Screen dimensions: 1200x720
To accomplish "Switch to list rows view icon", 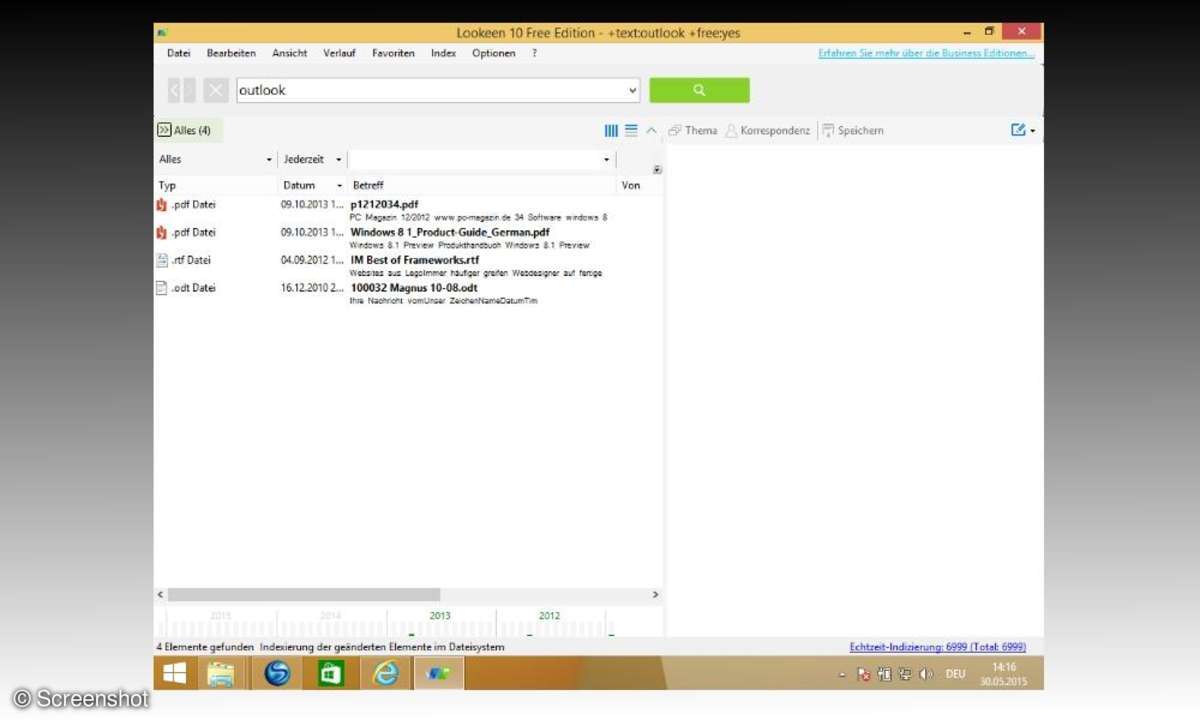I will click(x=631, y=130).
